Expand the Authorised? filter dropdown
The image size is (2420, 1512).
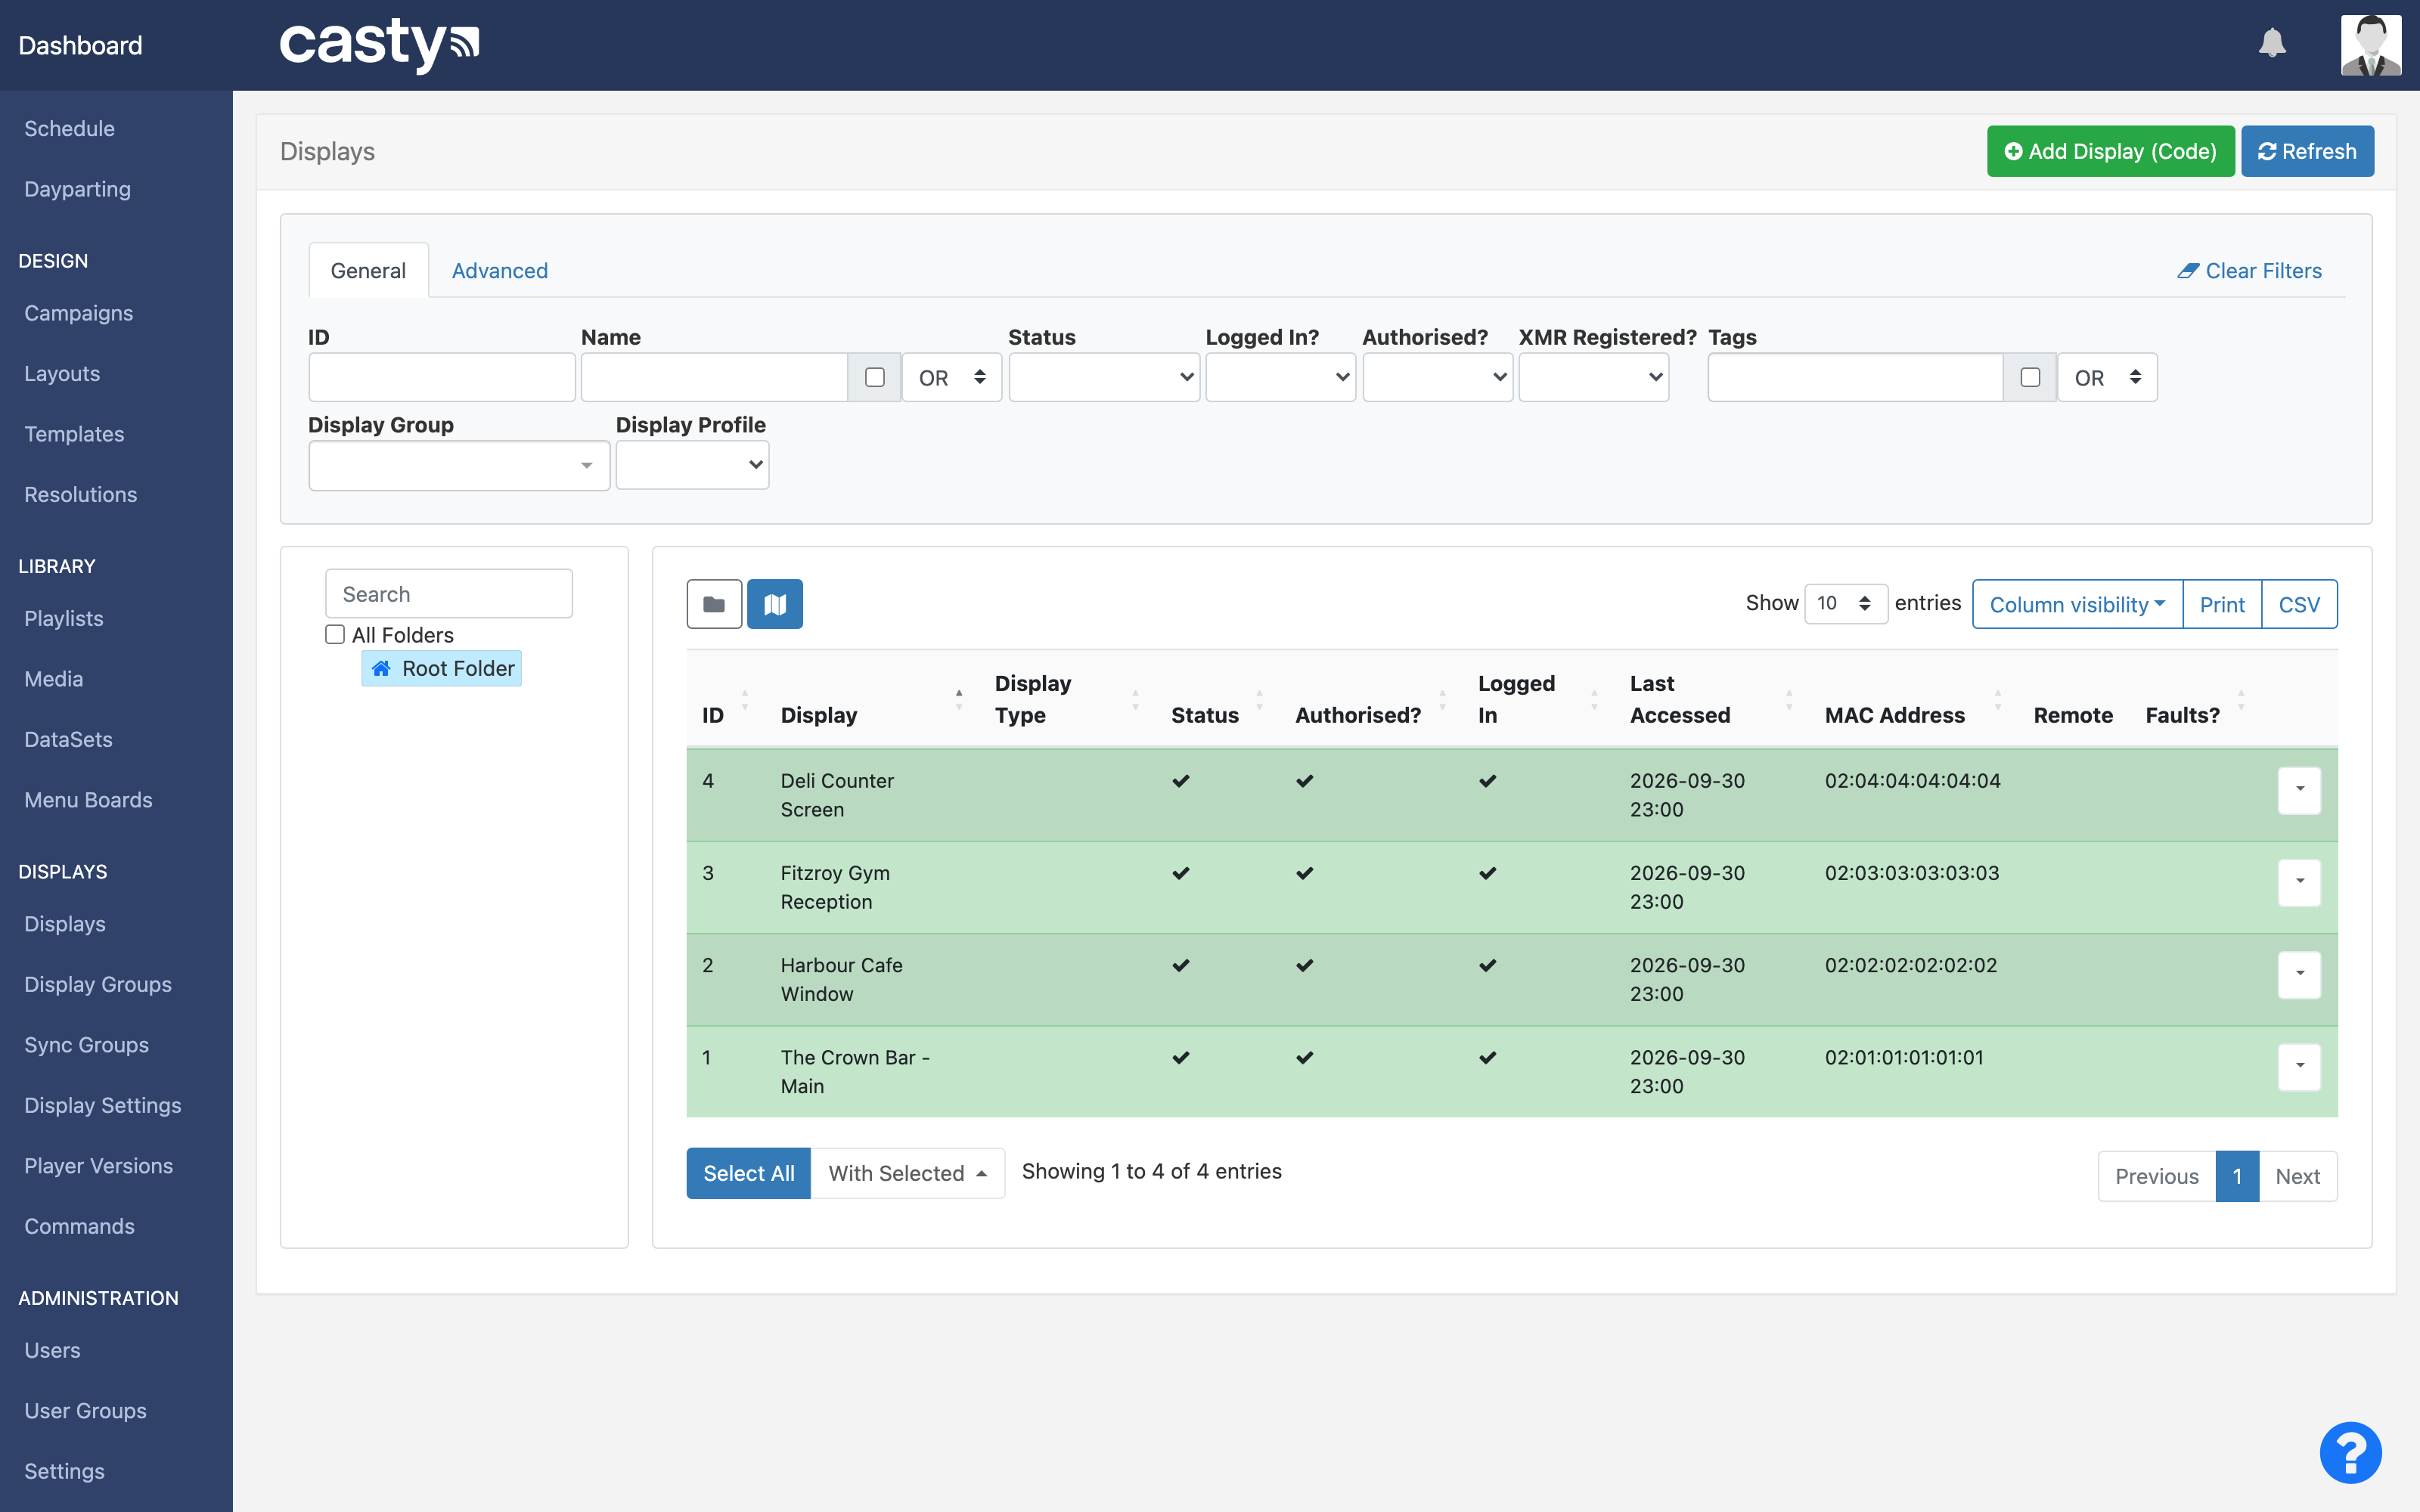pyautogui.click(x=1437, y=377)
